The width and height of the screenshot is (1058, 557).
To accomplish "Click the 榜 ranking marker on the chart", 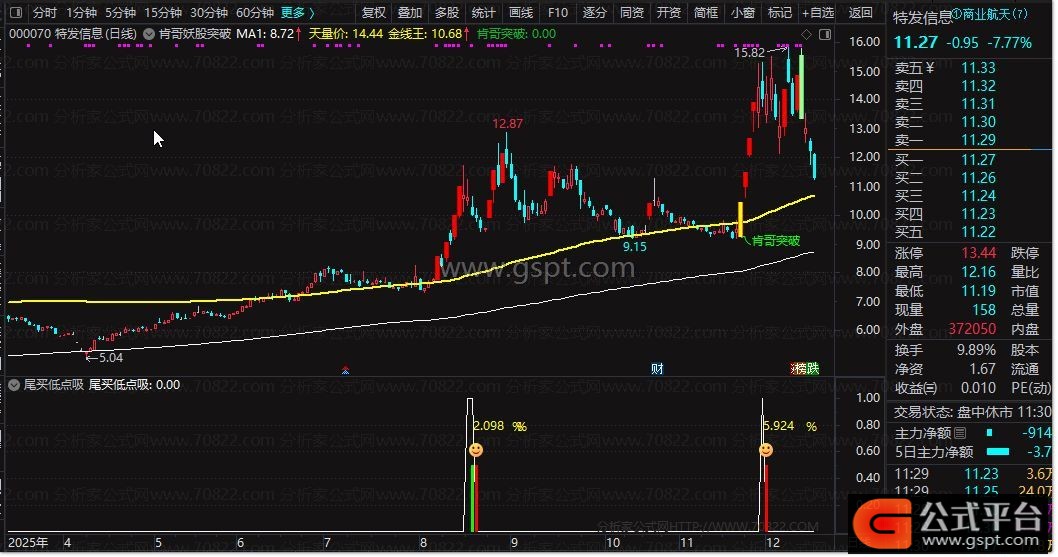I will click(x=799, y=368).
